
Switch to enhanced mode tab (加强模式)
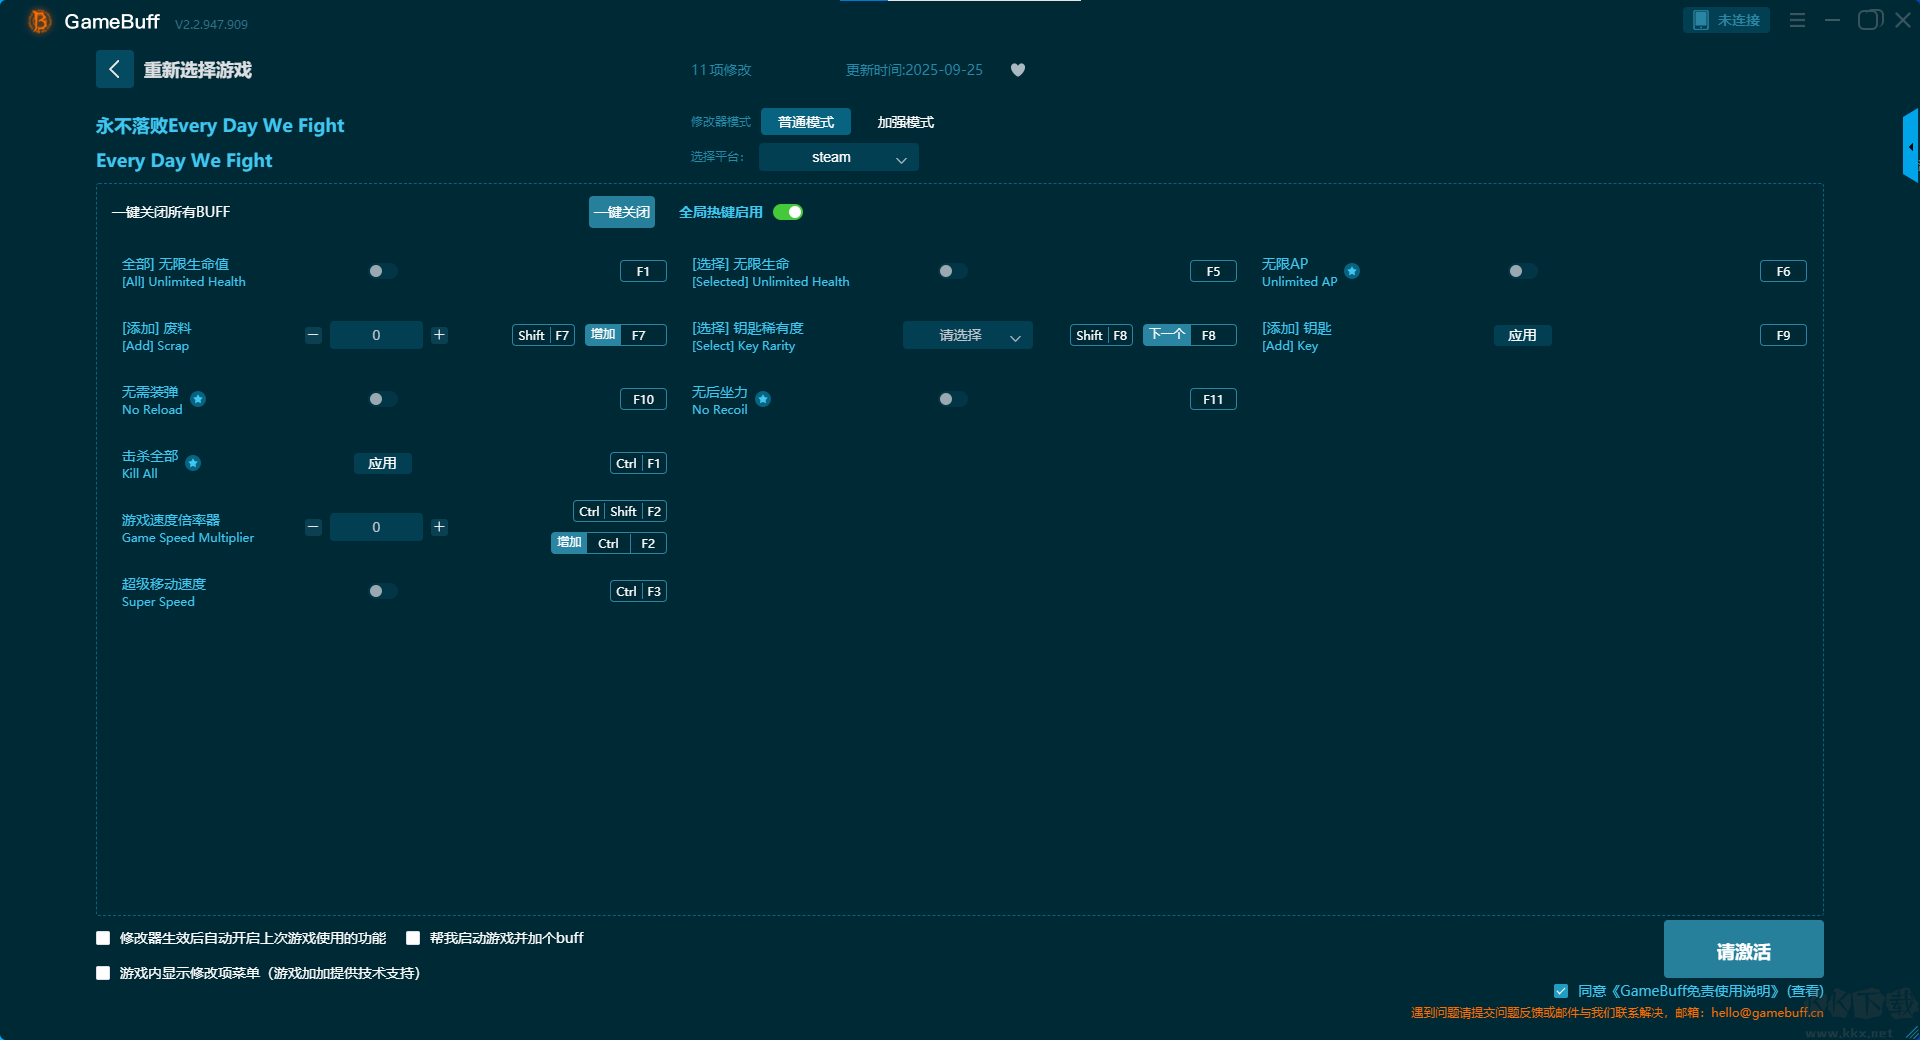pyautogui.click(x=906, y=122)
